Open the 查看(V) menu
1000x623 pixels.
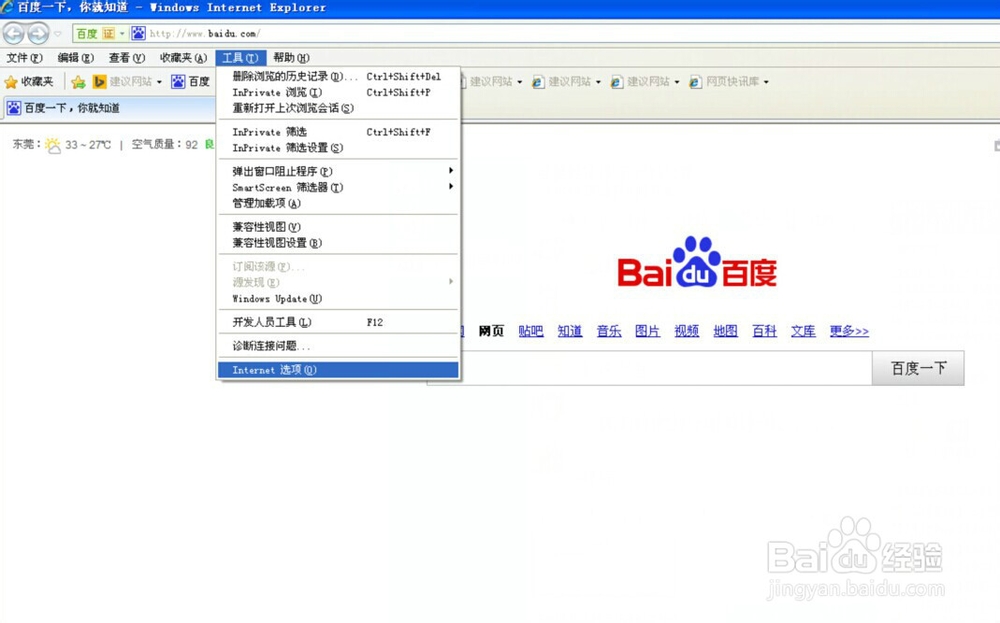(x=126, y=58)
